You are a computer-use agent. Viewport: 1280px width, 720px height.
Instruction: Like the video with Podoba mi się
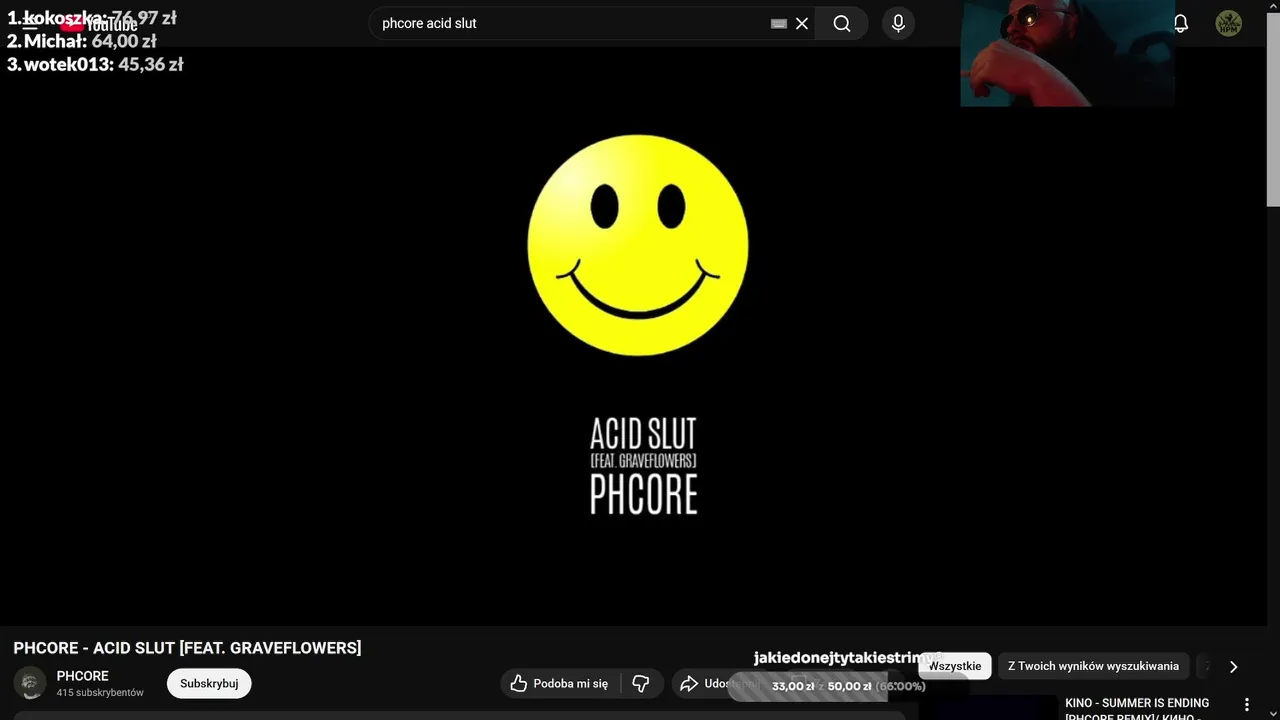[560, 684]
